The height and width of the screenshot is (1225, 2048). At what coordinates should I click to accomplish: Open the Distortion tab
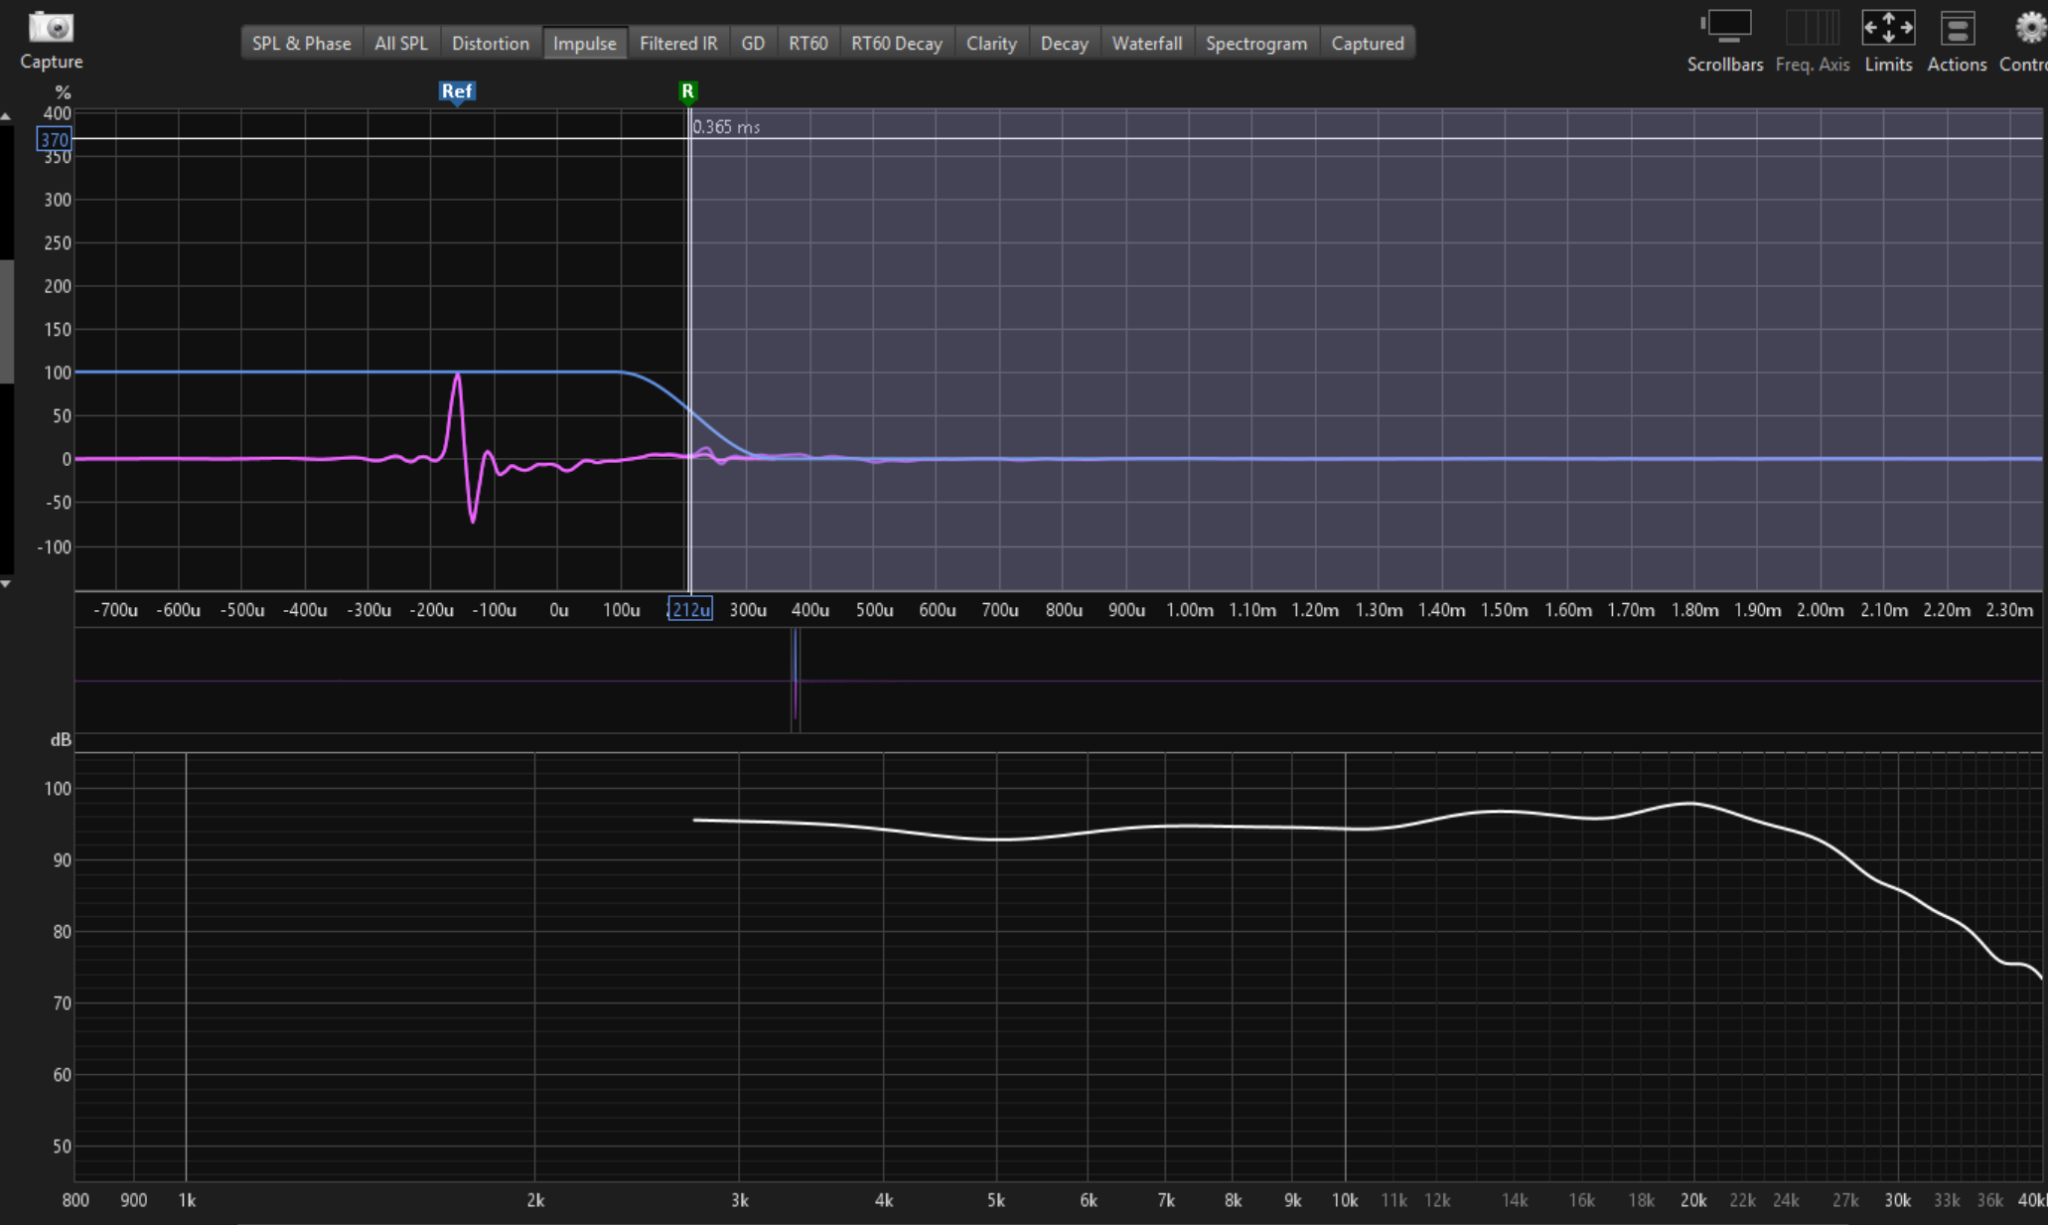pos(490,43)
